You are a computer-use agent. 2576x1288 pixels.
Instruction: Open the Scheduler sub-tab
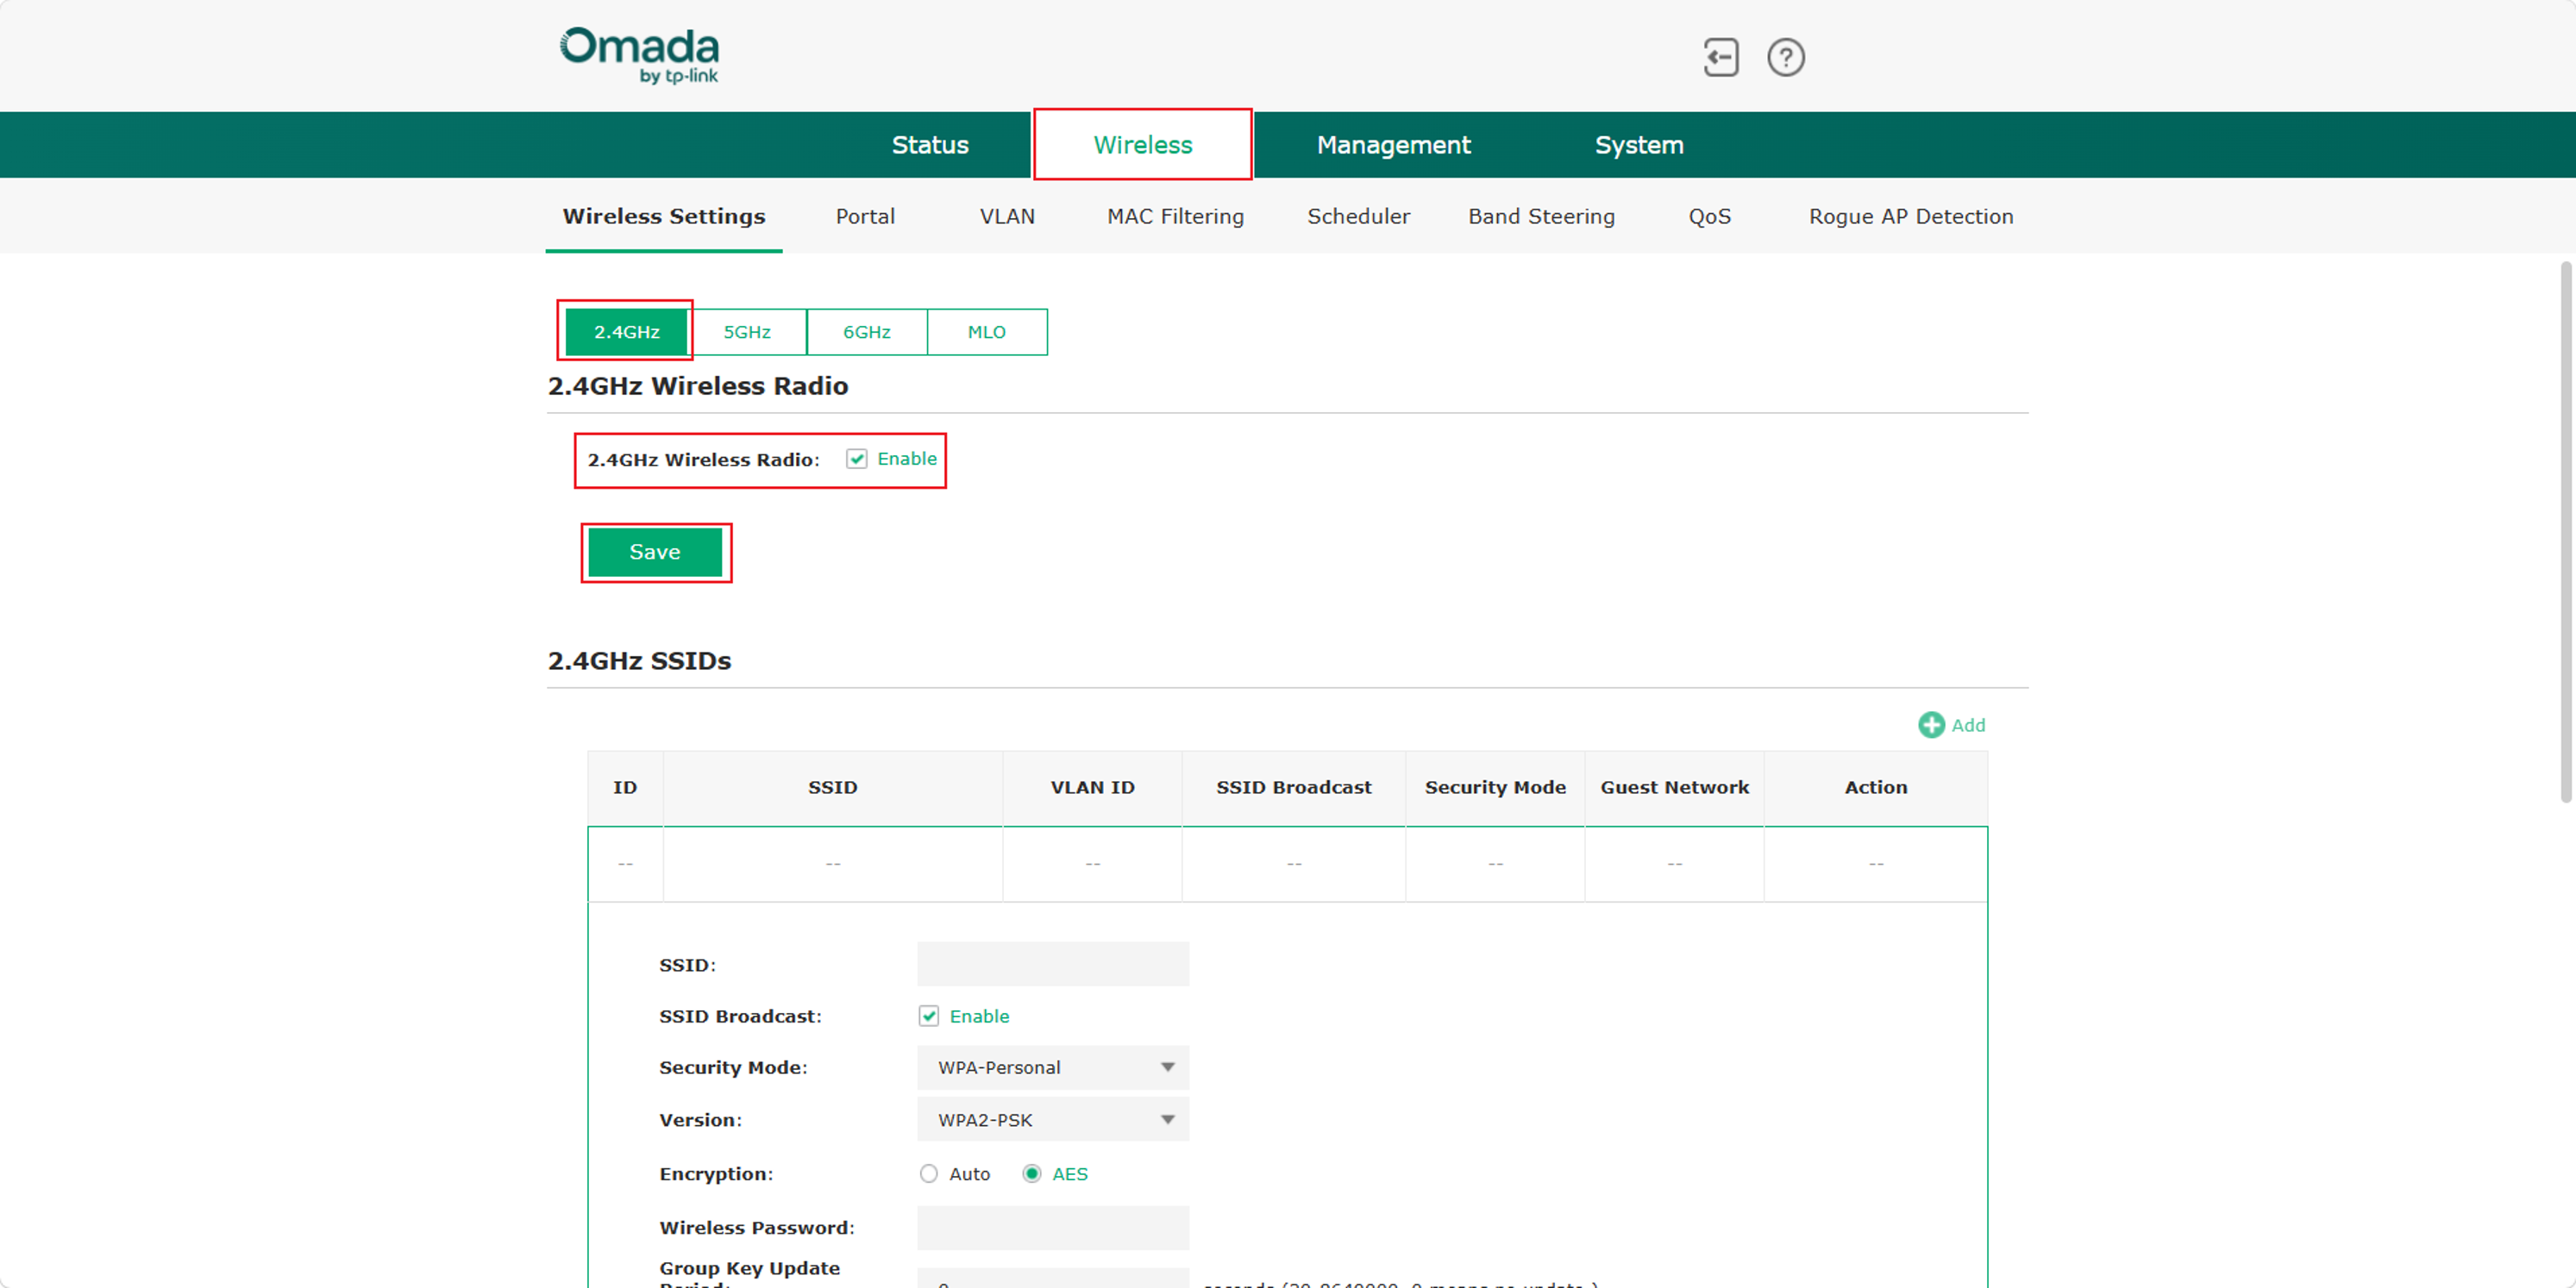[1358, 216]
